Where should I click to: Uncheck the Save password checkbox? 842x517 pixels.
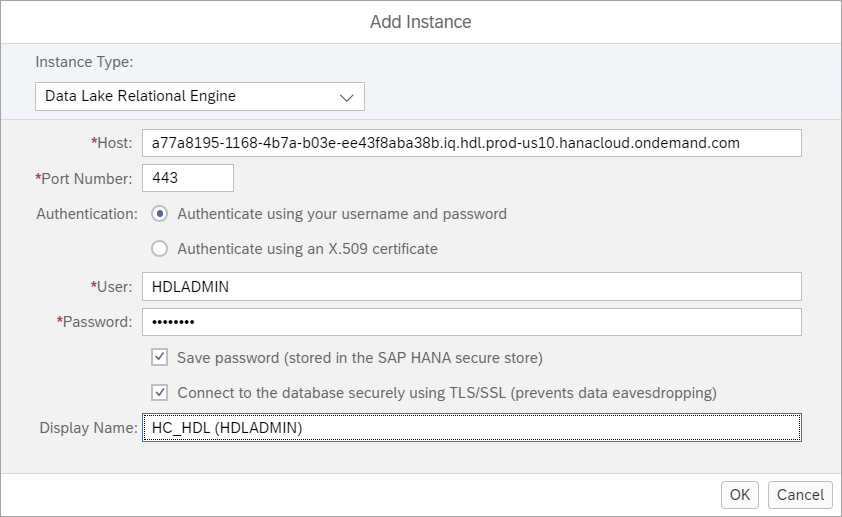(159, 357)
